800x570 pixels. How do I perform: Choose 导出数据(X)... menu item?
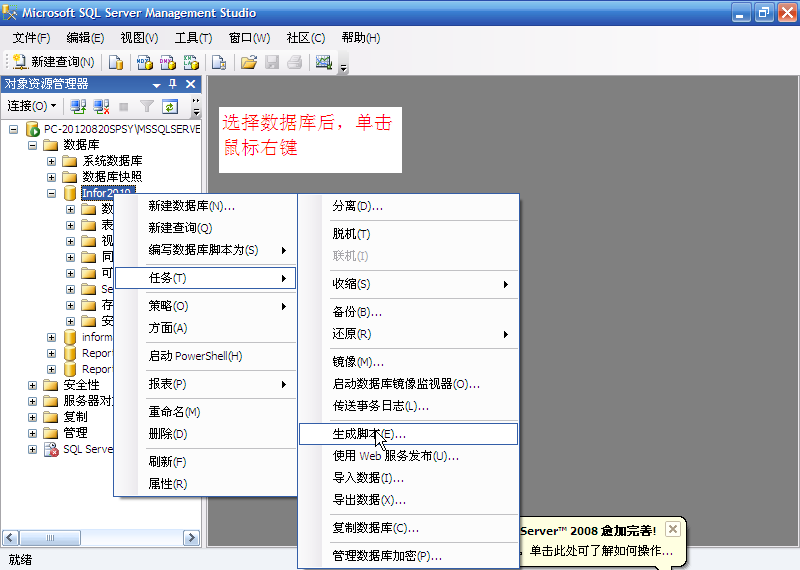click(408, 500)
